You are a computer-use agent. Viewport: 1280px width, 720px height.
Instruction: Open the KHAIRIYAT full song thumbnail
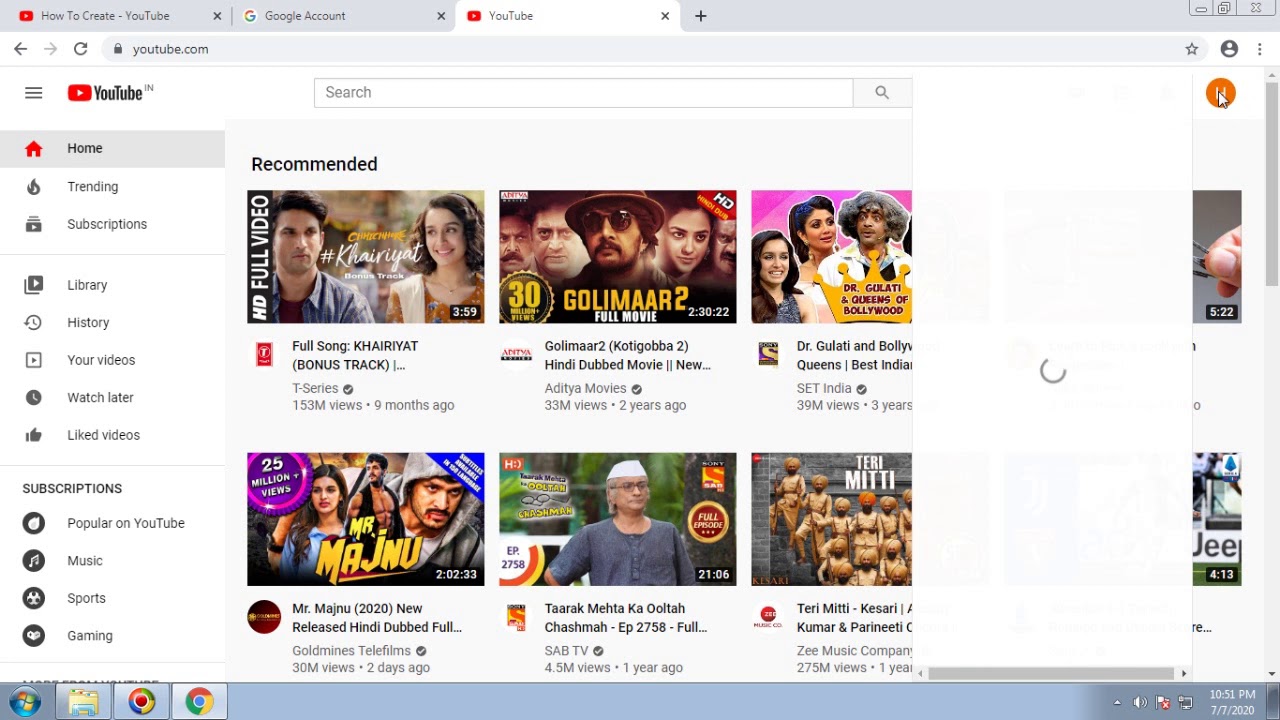(366, 257)
